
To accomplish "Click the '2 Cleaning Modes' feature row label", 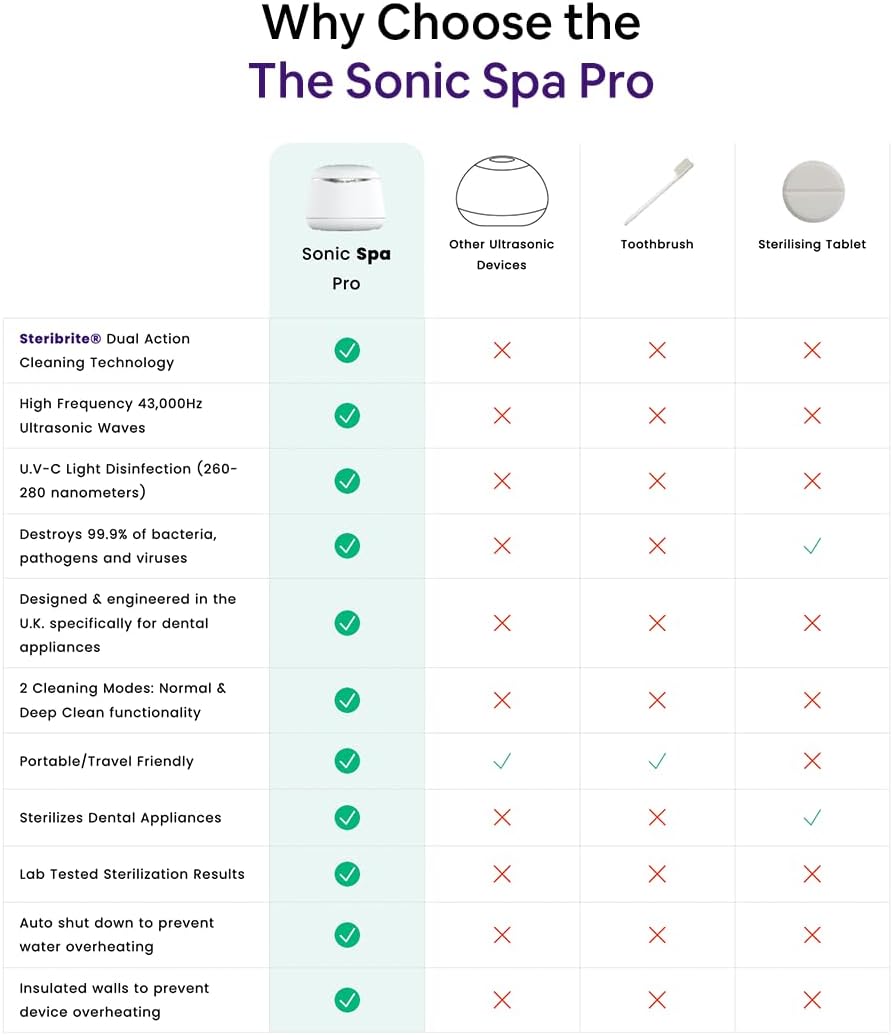I will click(x=123, y=700).
